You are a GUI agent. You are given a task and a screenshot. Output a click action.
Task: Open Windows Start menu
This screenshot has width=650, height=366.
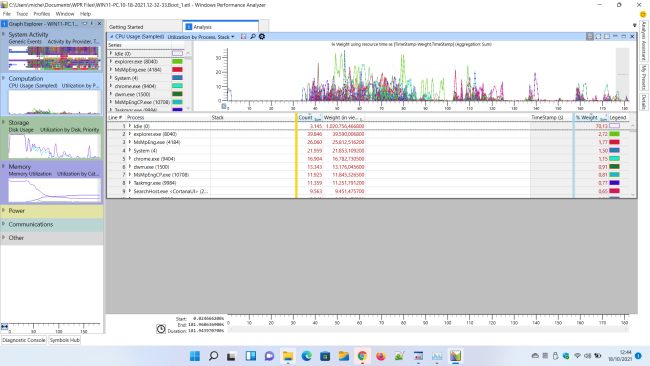click(195, 356)
